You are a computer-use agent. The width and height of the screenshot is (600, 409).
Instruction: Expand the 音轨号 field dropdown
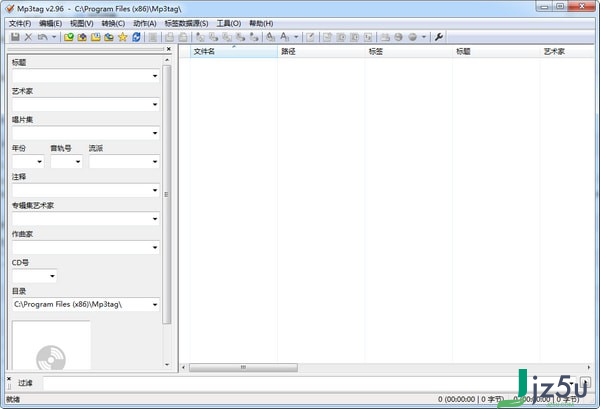78,162
